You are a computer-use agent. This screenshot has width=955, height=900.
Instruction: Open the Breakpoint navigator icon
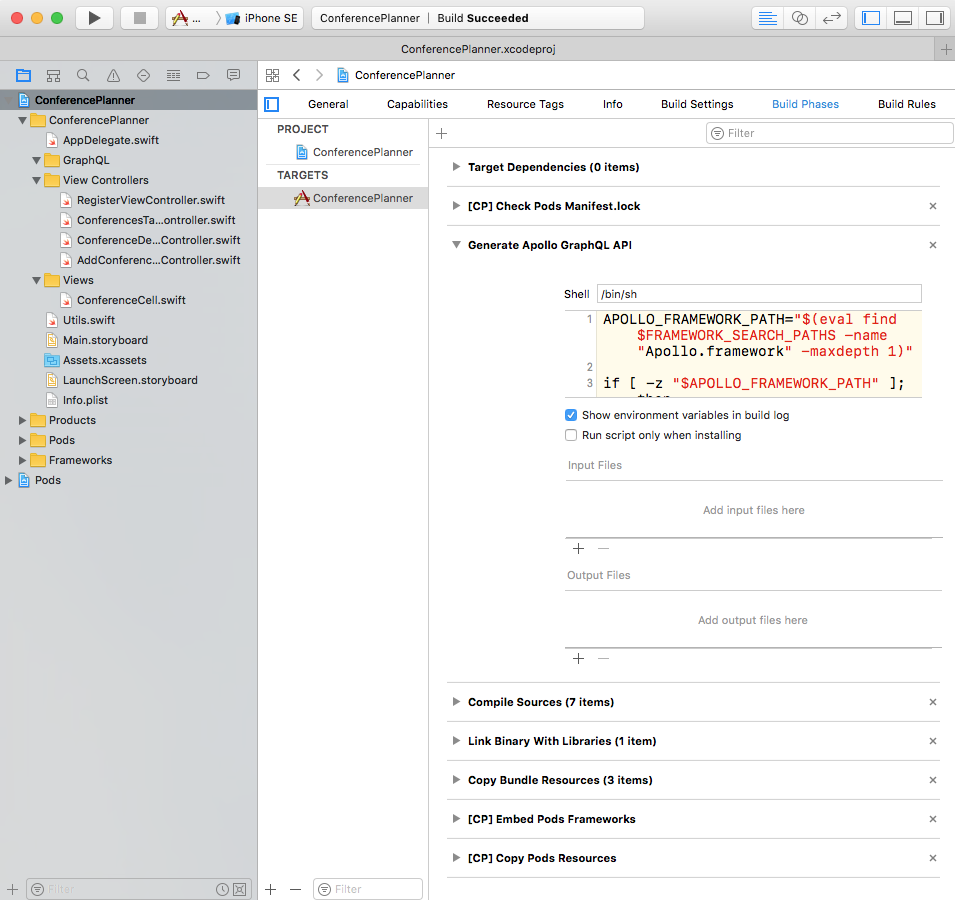click(203, 76)
